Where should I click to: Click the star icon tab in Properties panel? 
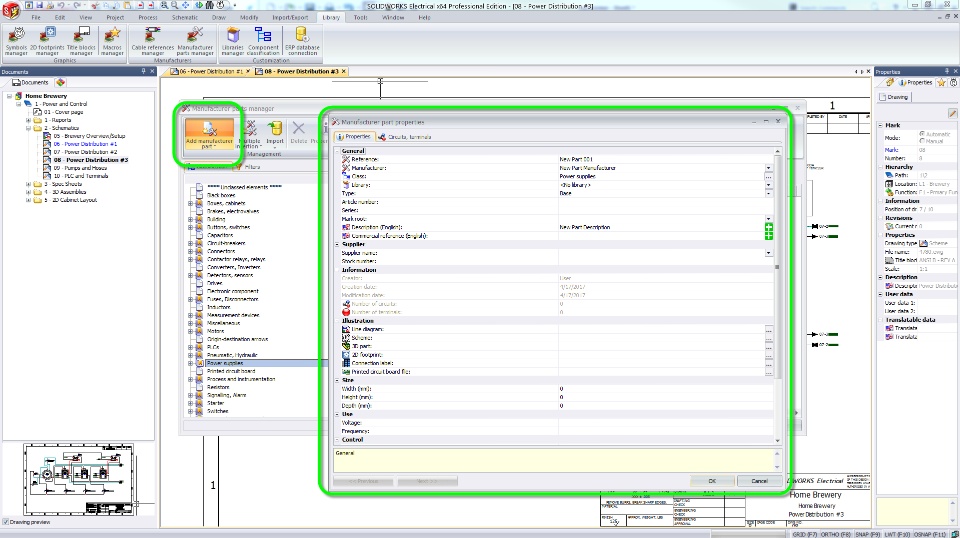(942, 82)
